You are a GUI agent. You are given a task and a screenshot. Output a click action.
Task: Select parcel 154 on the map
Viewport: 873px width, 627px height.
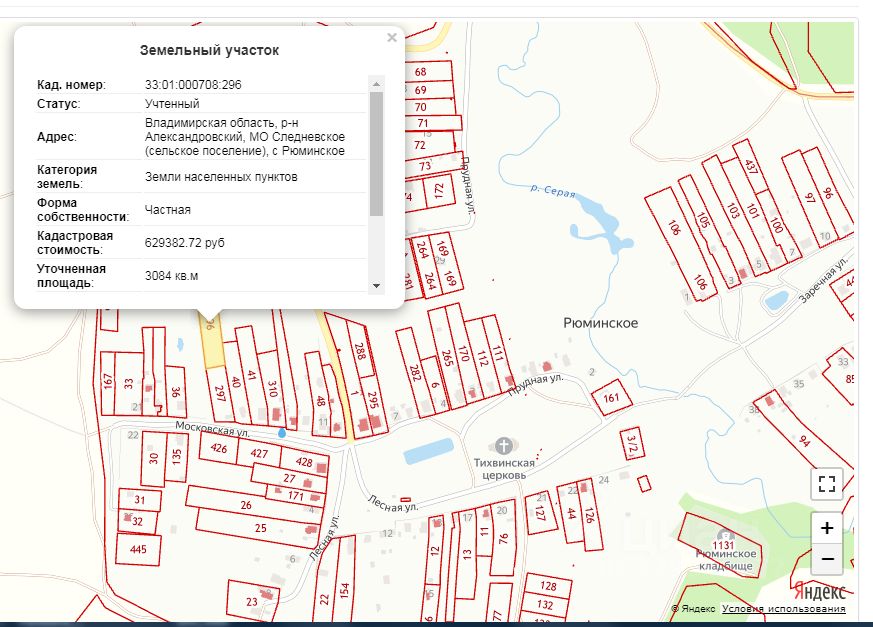345,580
